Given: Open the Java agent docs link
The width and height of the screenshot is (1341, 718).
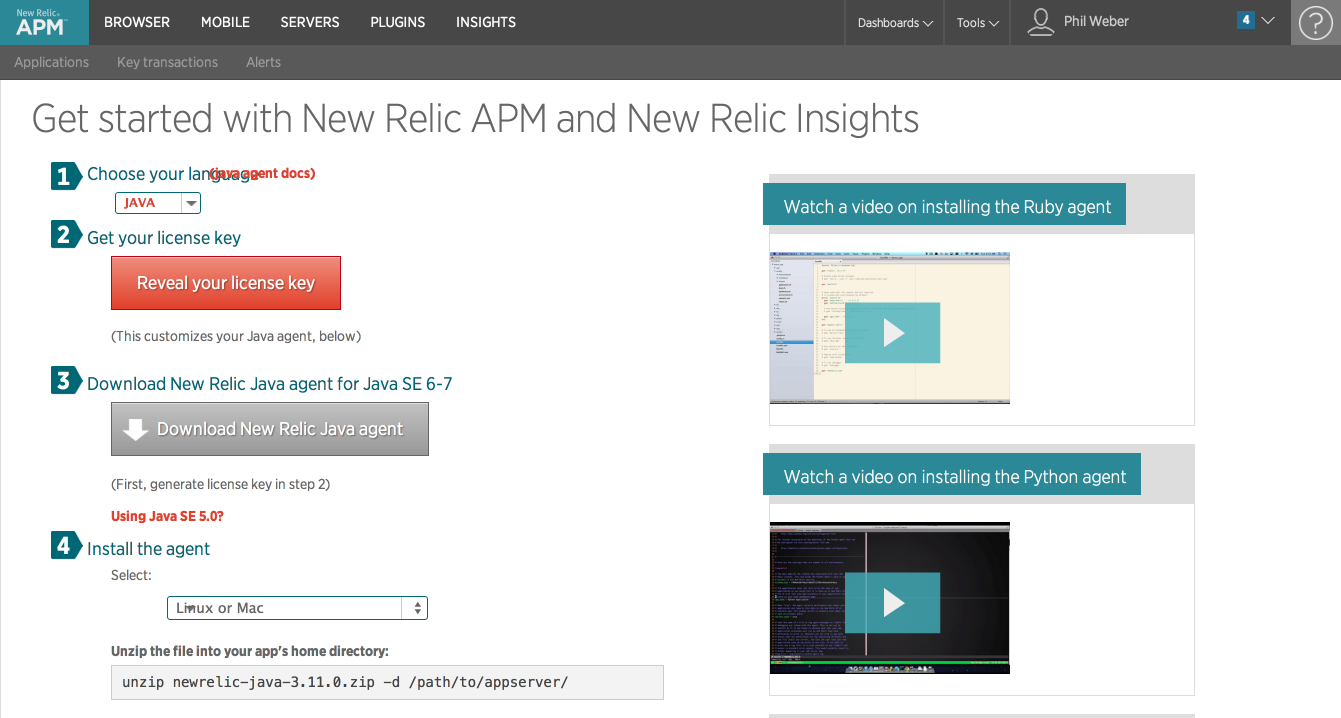Looking at the screenshot, I should [x=263, y=173].
